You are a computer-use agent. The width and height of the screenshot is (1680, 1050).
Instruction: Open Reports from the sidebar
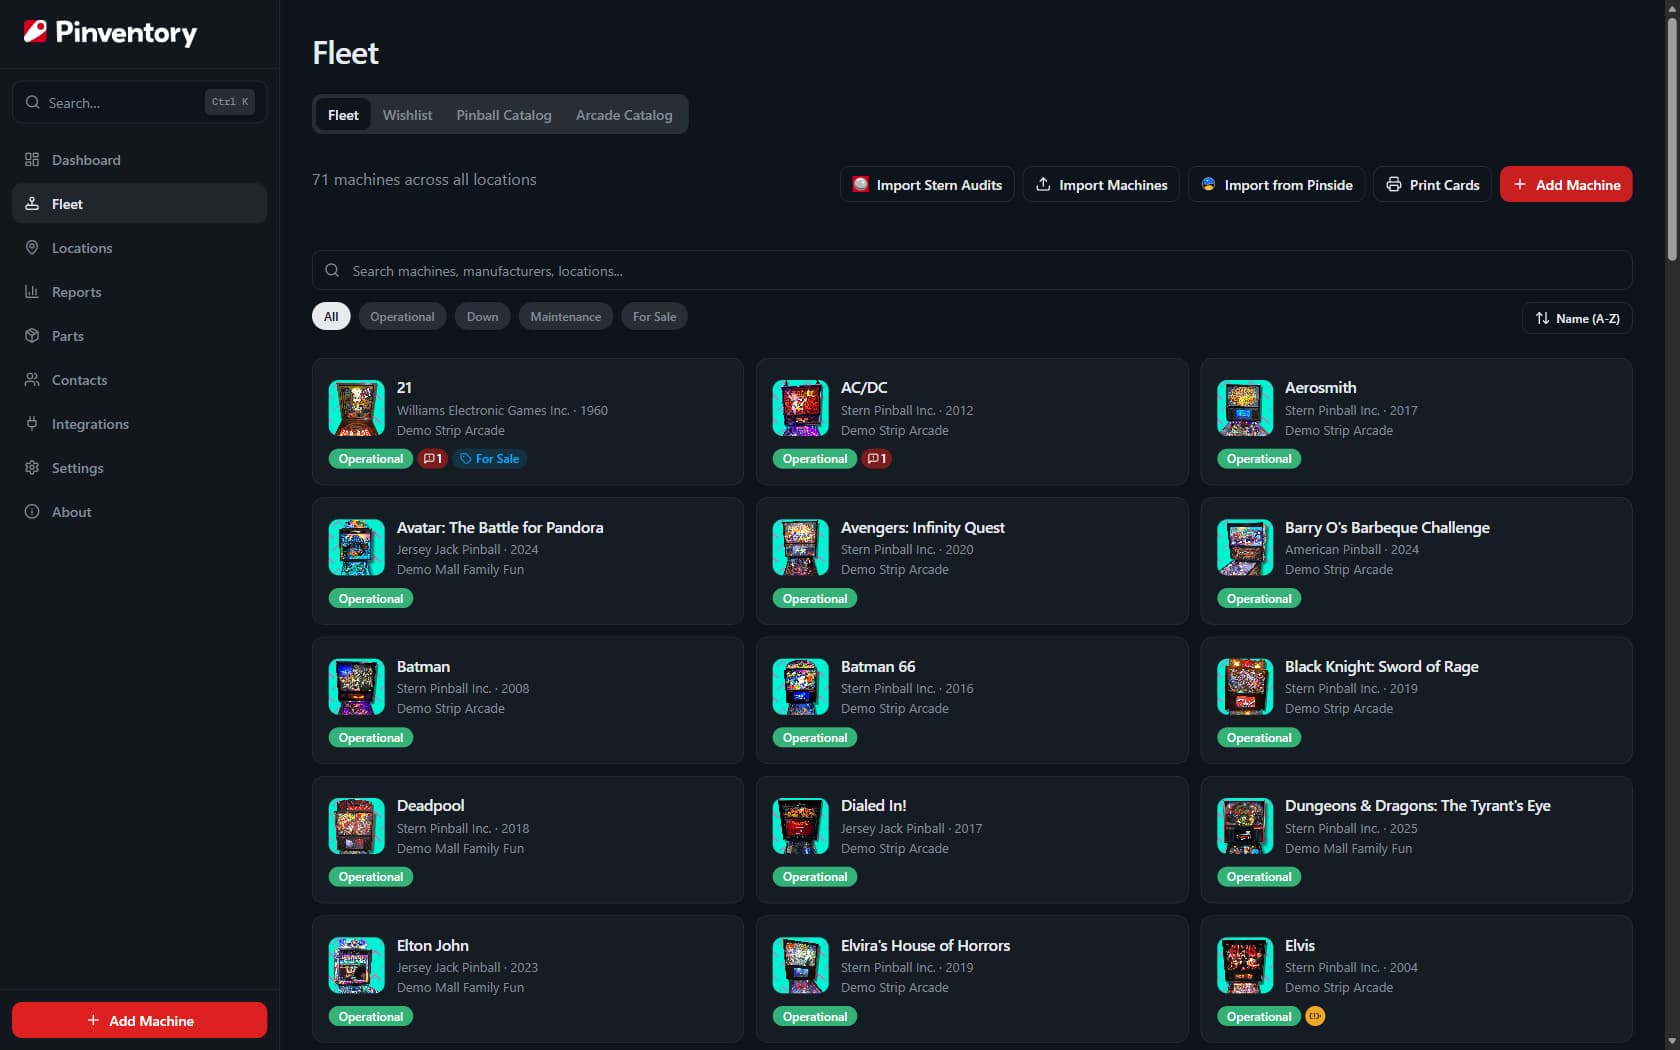coord(139,292)
